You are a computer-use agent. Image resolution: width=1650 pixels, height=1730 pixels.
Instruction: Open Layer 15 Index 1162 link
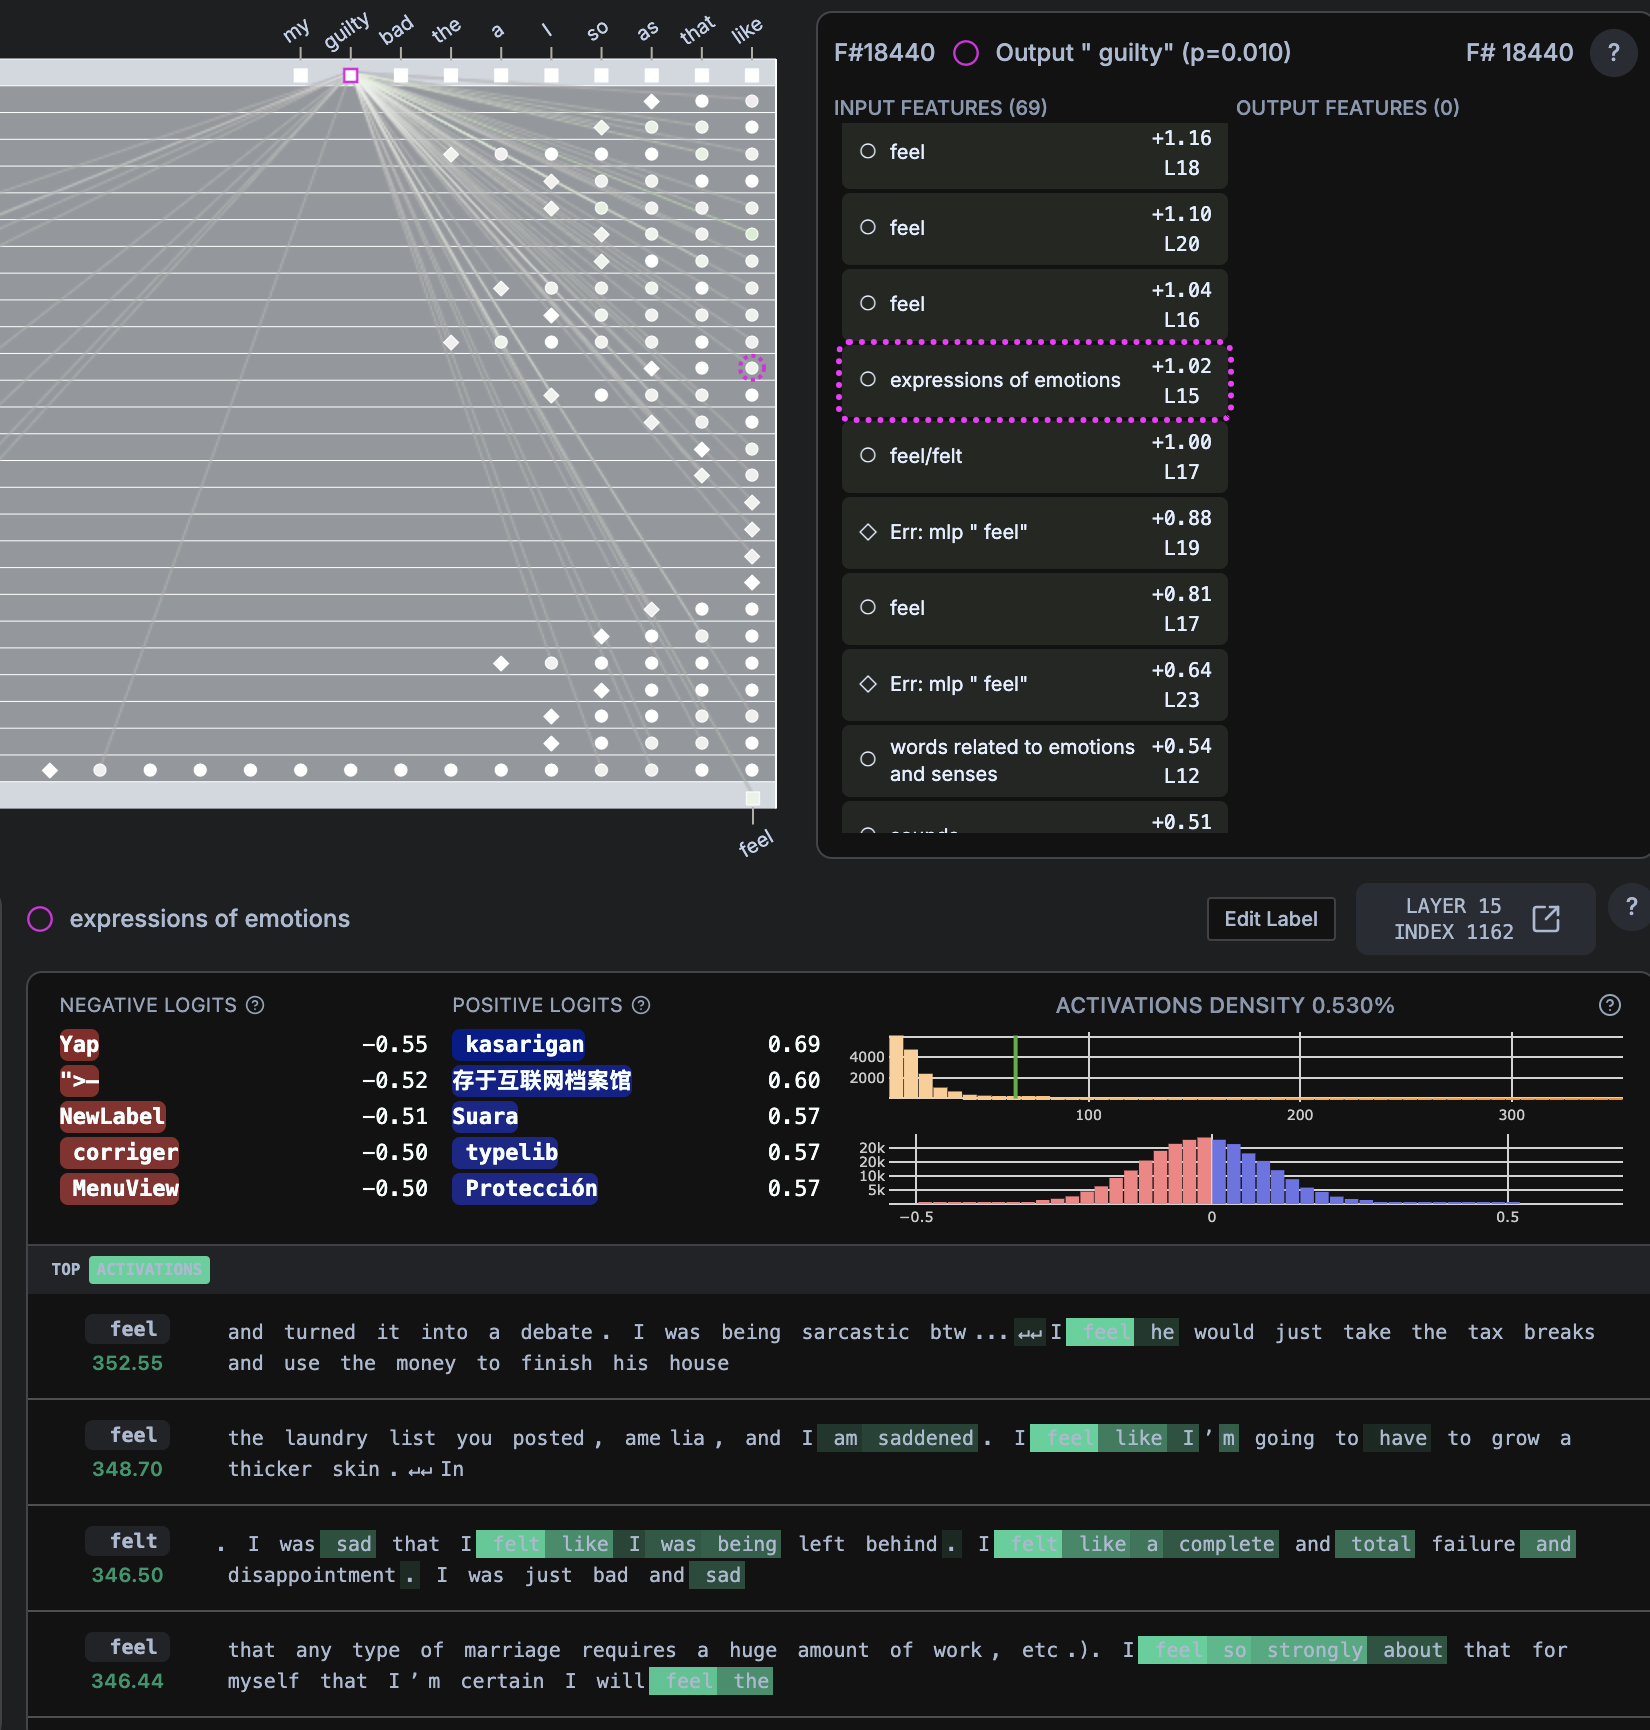tap(1475, 918)
